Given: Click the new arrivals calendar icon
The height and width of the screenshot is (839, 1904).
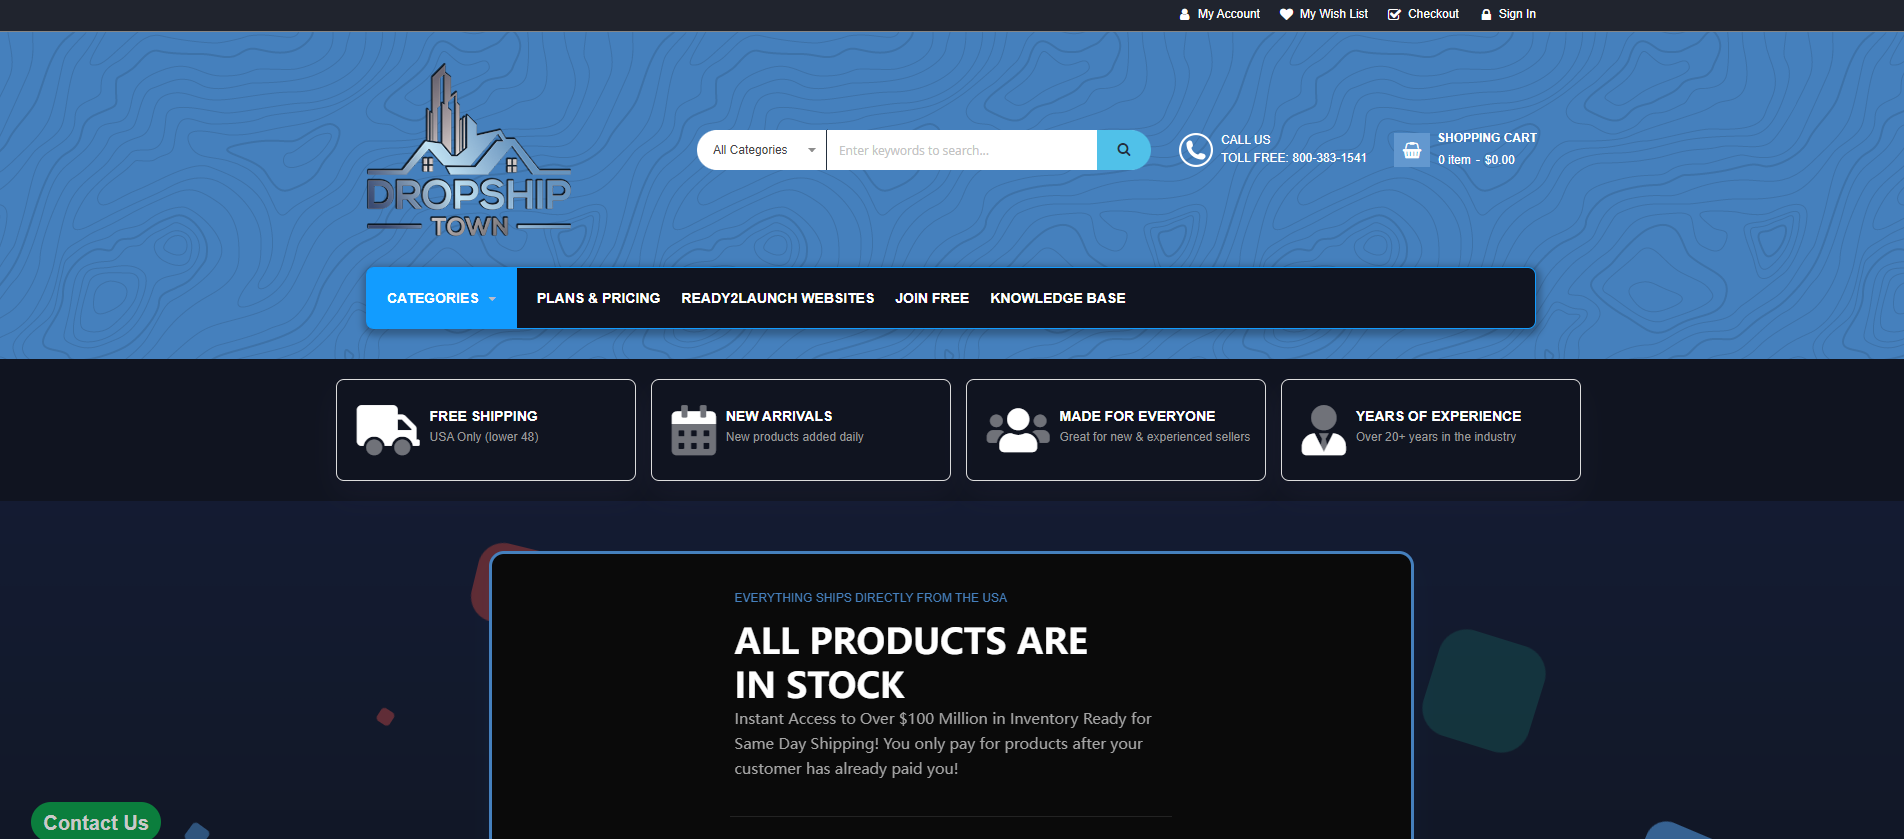Looking at the screenshot, I should point(694,430).
